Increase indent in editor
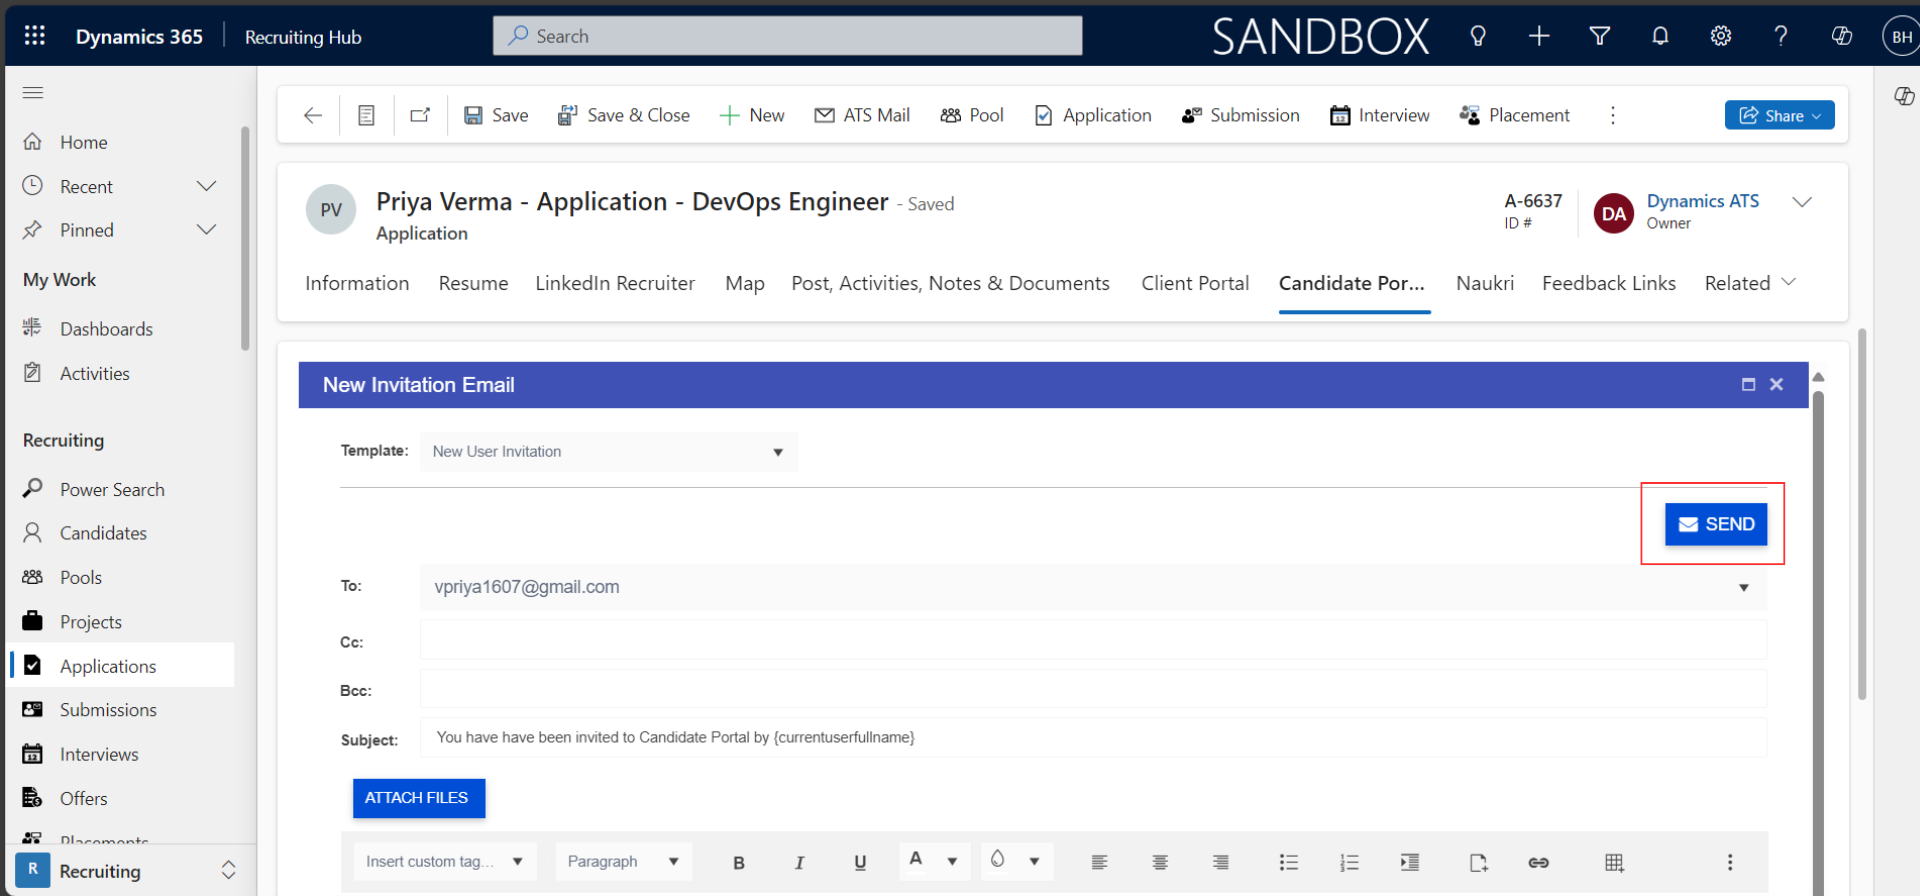The width and height of the screenshot is (1920, 896). coord(1410,862)
